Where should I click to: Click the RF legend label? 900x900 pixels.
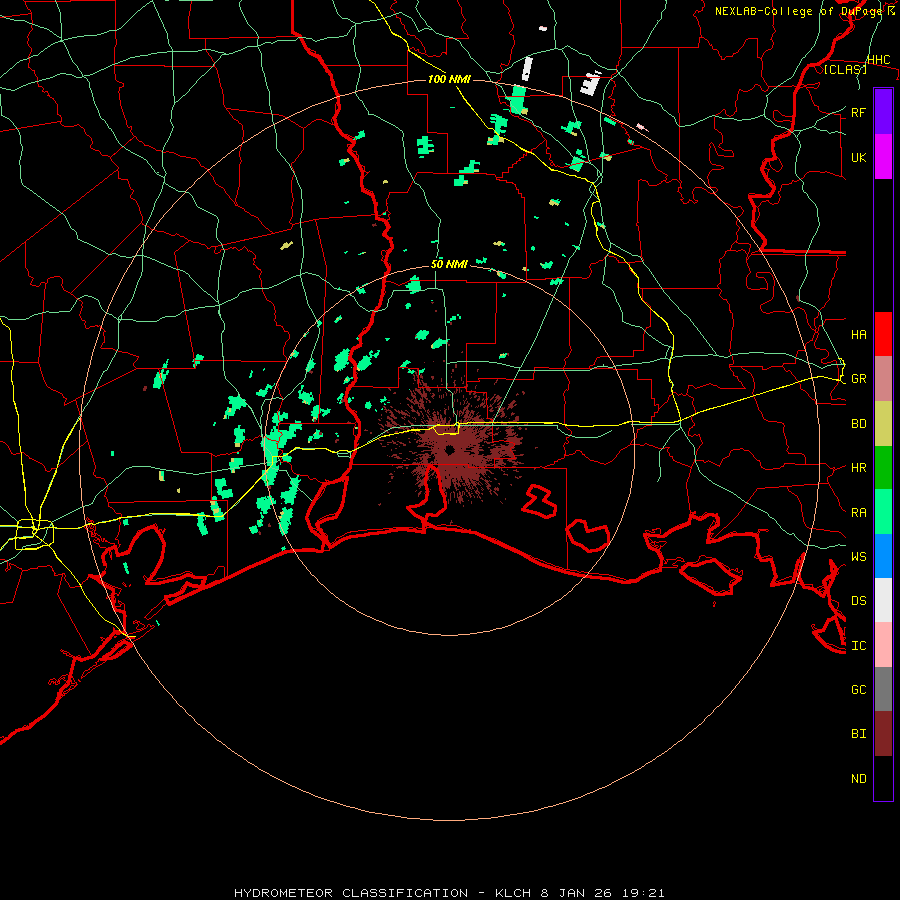click(858, 112)
